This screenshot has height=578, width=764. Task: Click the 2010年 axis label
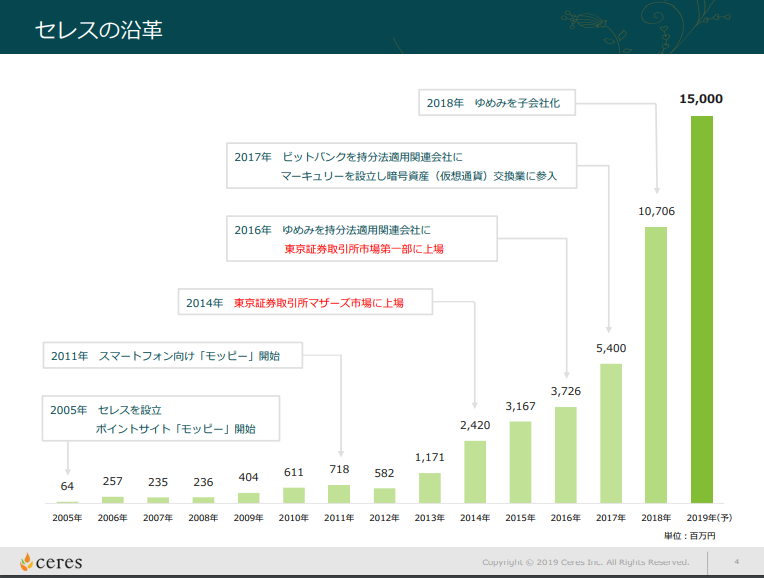coord(294,518)
